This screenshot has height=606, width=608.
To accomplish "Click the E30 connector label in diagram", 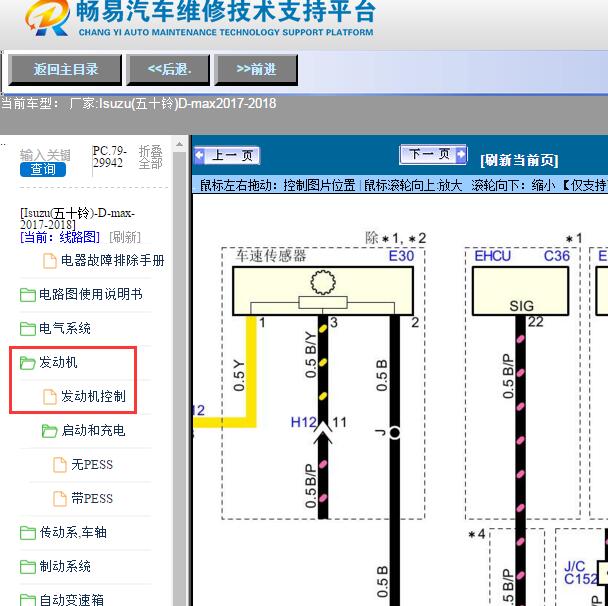I will pyautogui.click(x=401, y=256).
